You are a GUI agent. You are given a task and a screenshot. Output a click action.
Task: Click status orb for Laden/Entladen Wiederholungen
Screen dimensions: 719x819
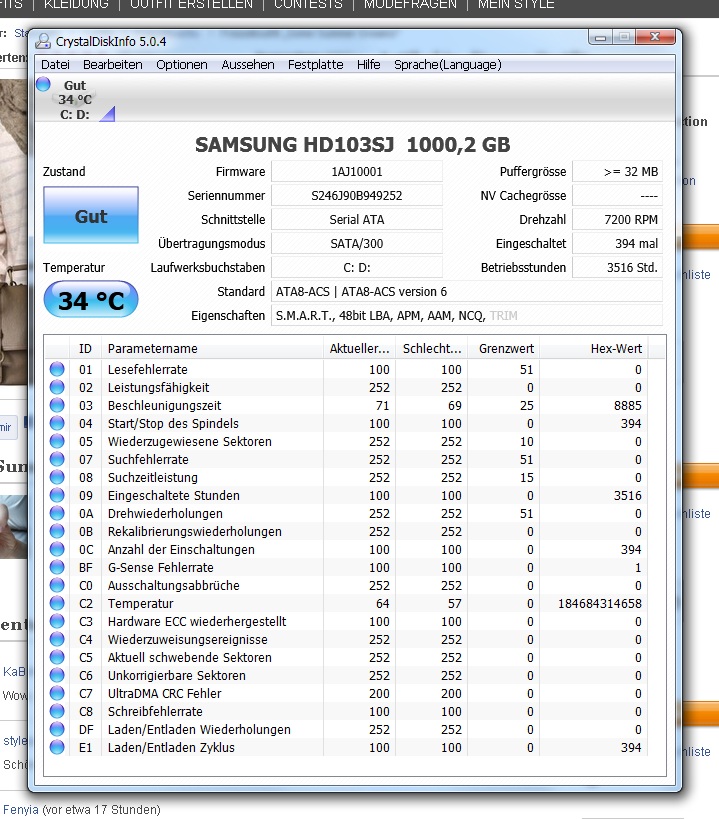tap(57, 730)
